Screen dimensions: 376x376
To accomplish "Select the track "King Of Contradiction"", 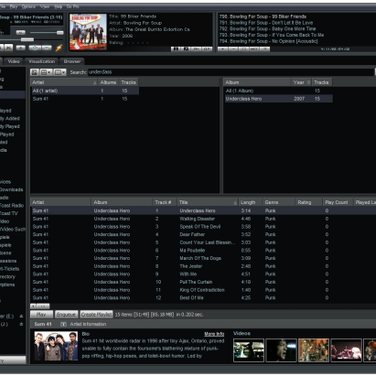I will click(x=203, y=290).
